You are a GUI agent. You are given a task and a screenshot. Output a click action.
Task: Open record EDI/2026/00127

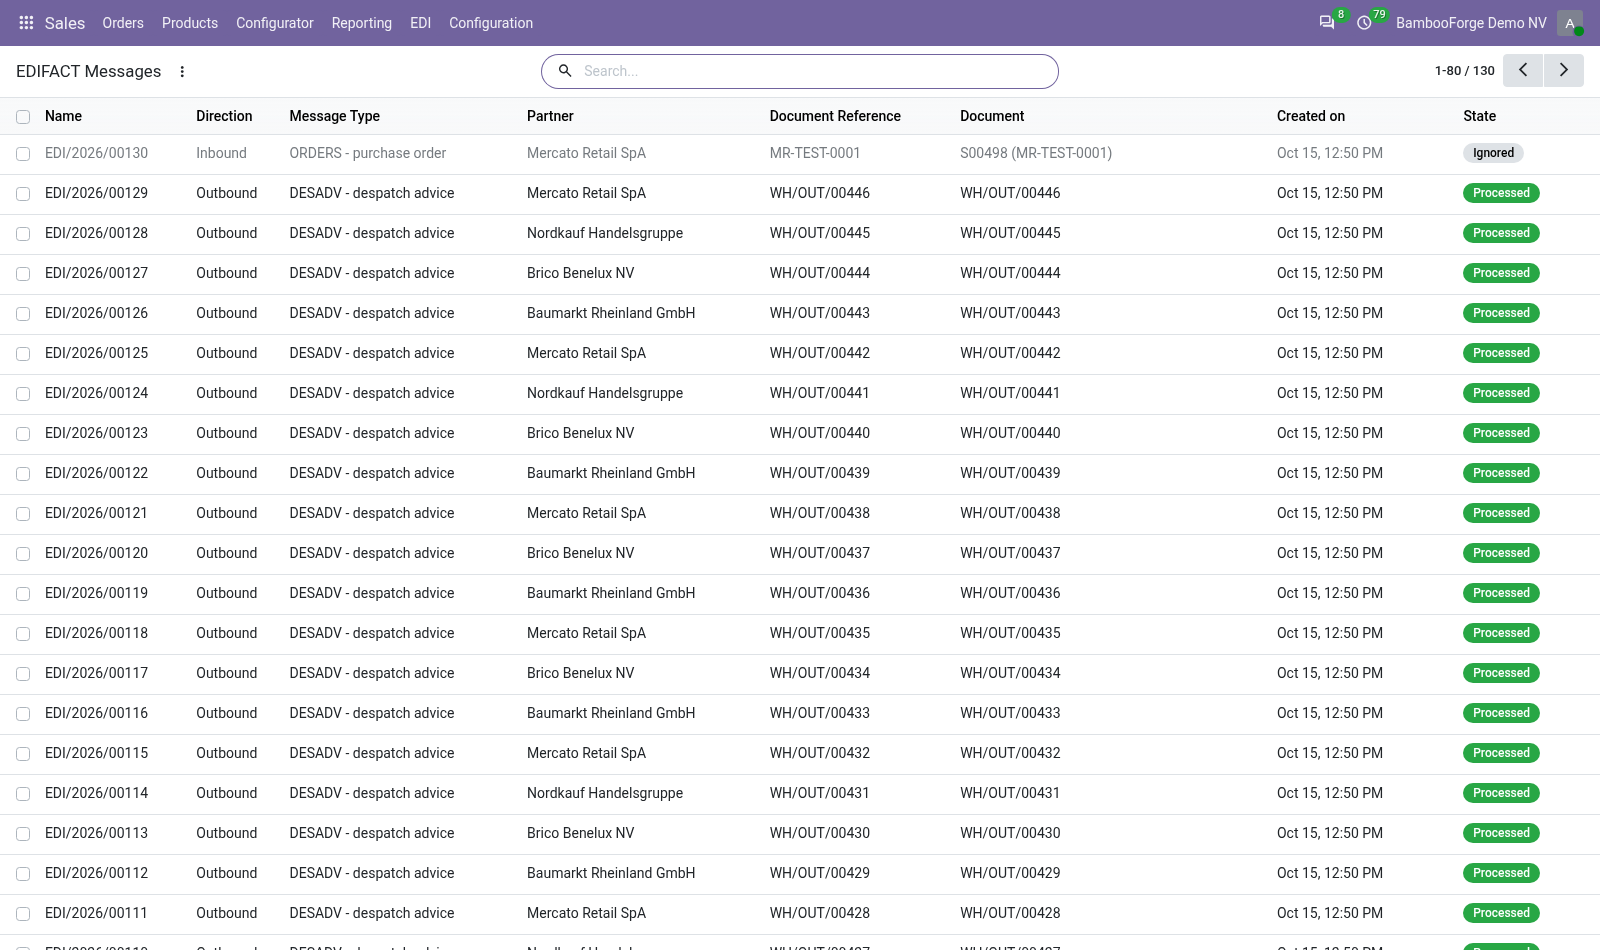point(97,273)
